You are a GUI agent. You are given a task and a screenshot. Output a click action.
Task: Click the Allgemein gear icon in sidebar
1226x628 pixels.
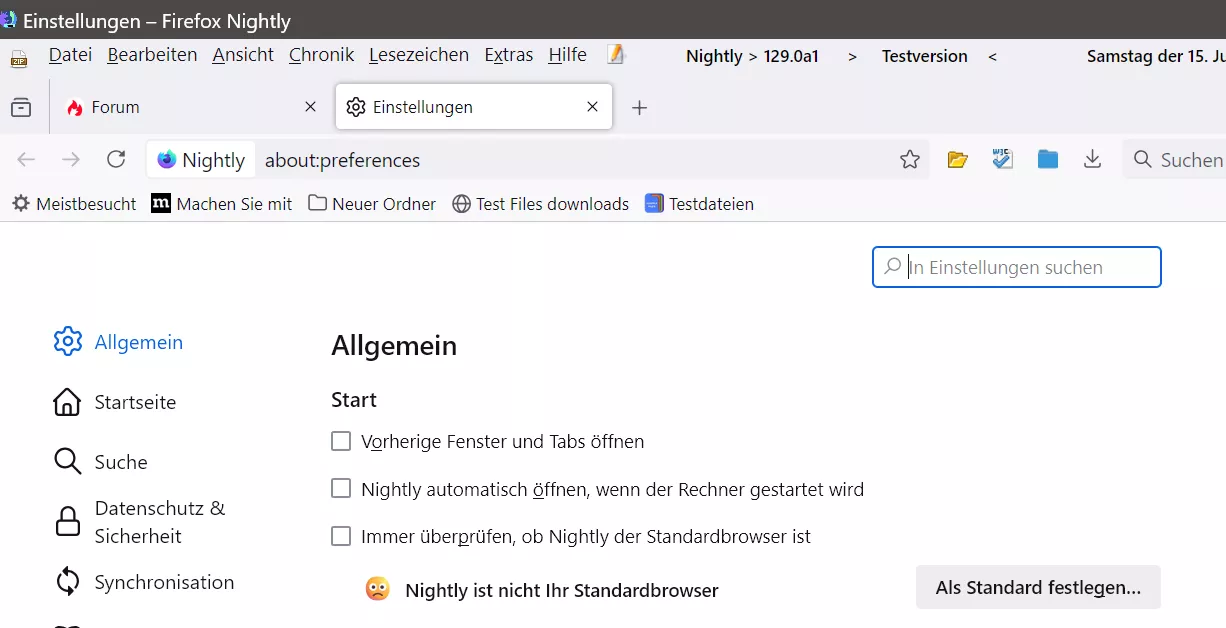pyautogui.click(x=67, y=341)
